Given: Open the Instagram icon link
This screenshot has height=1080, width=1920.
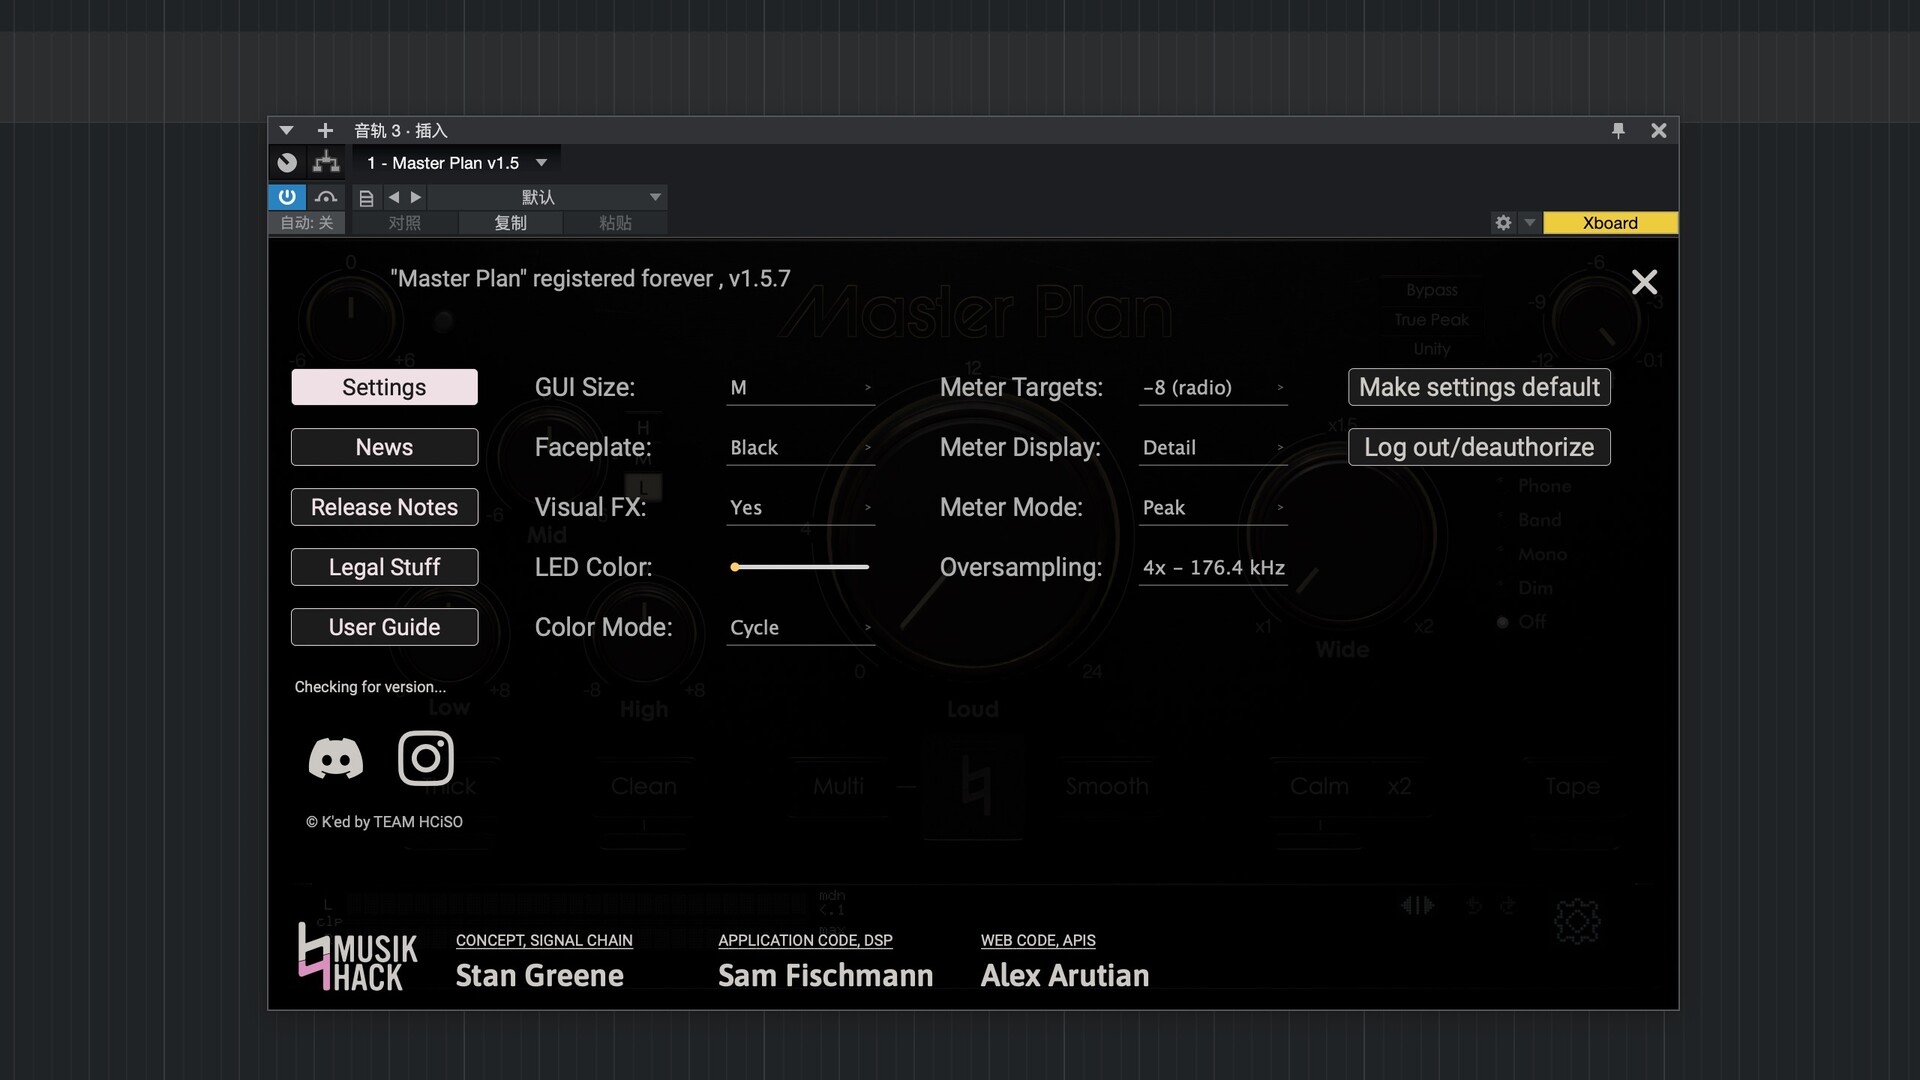Looking at the screenshot, I should 426,758.
